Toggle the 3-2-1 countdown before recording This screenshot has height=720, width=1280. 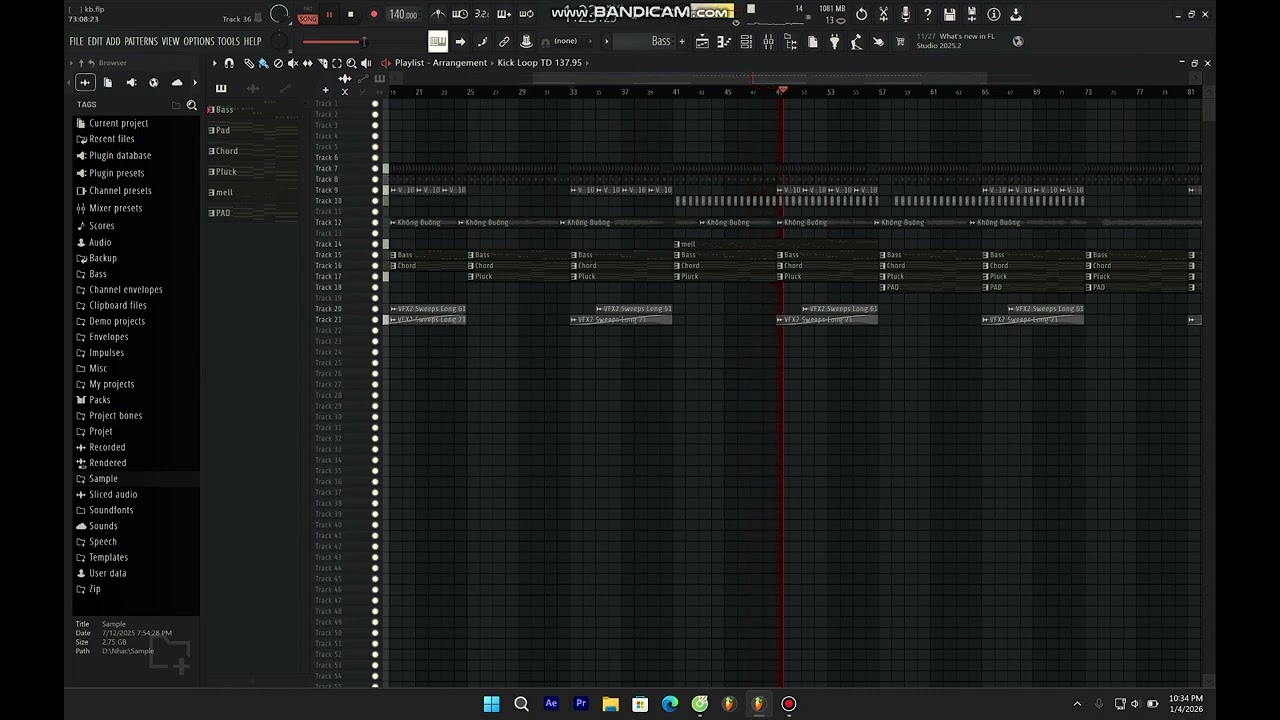pos(482,14)
